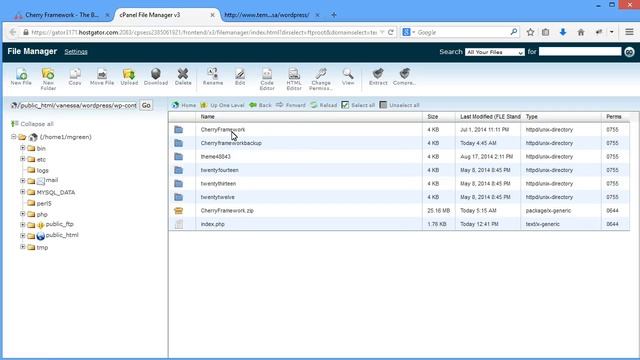Select the twentyfourteen folder
The image size is (640, 360).
[x=399, y=170]
